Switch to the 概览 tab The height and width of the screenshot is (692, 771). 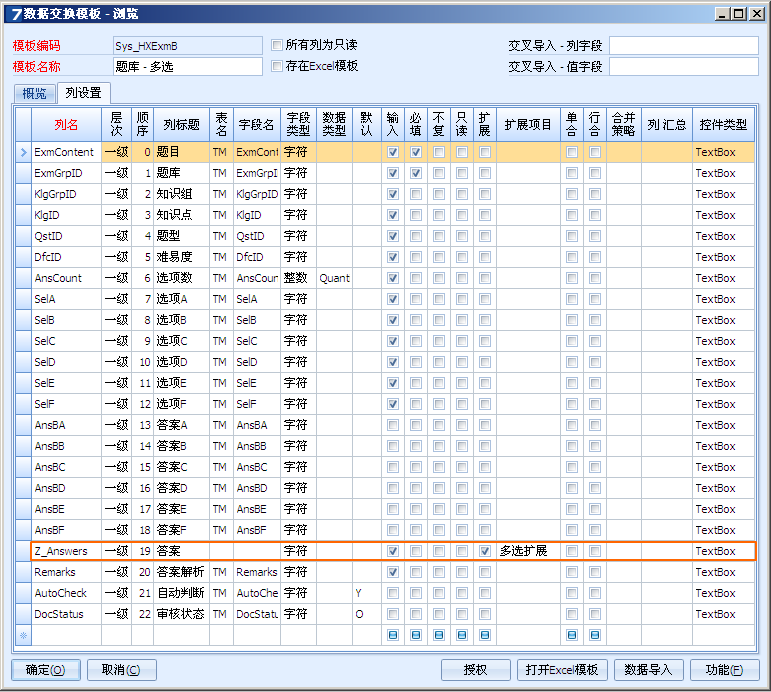[34, 93]
